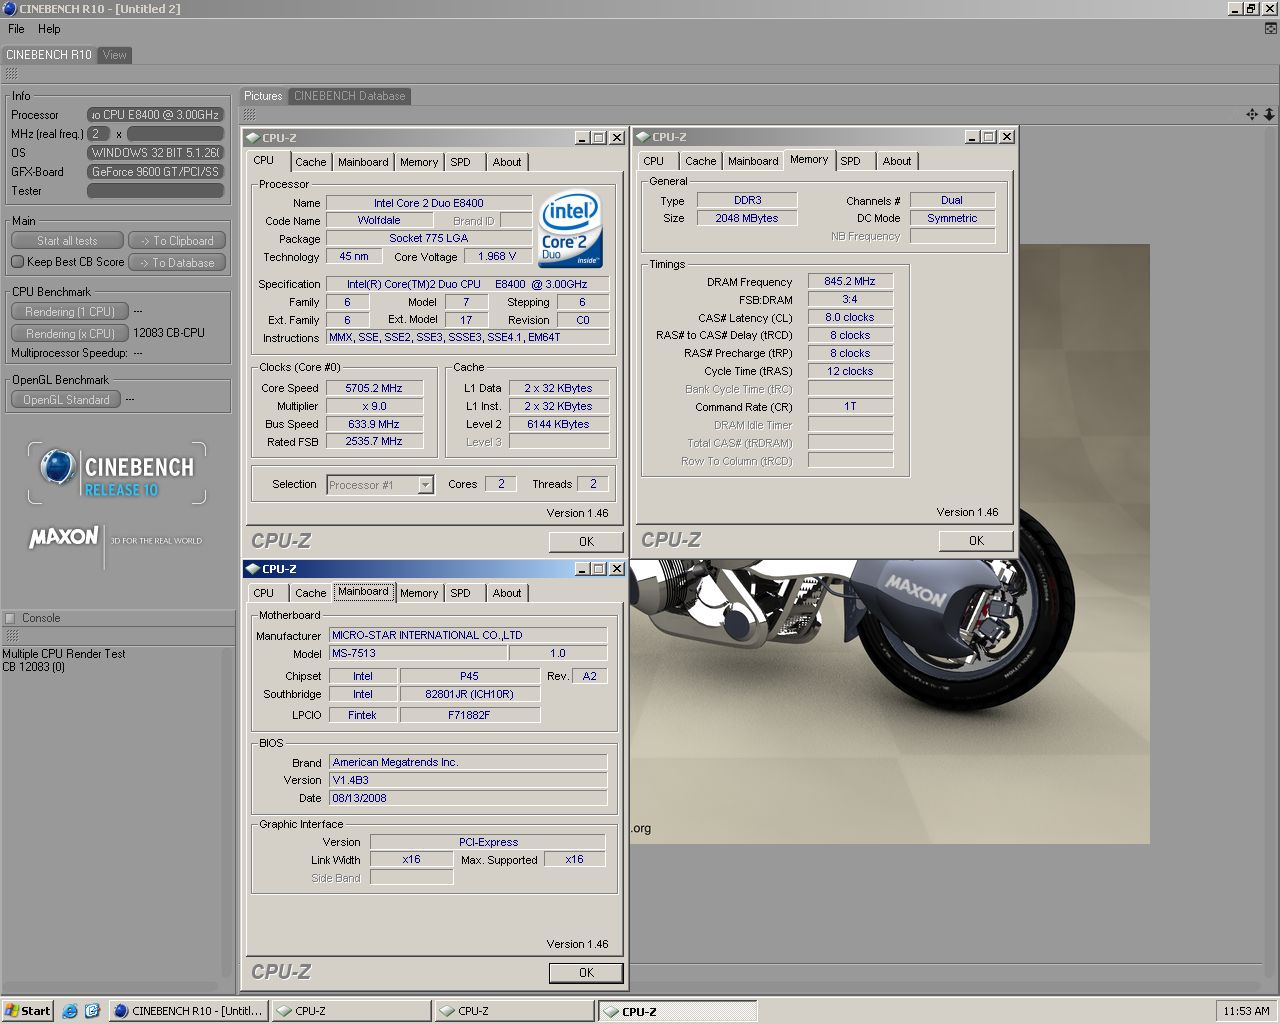Click the Intel Core 2 Duo logo
Screen dimensions: 1280x1024
[571, 229]
